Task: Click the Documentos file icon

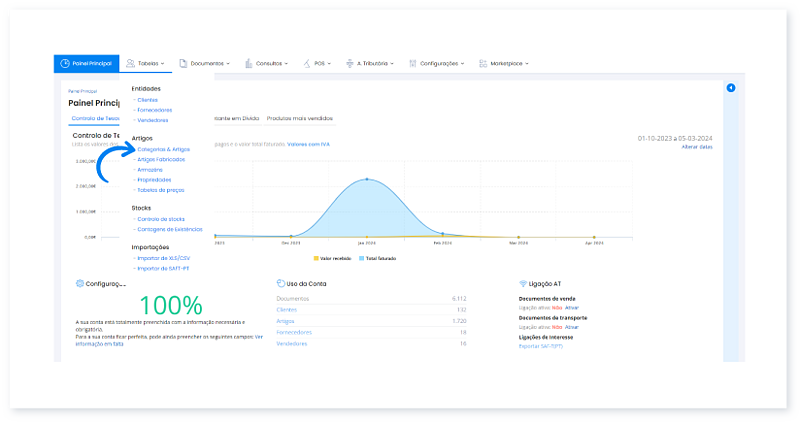Action: click(x=183, y=63)
